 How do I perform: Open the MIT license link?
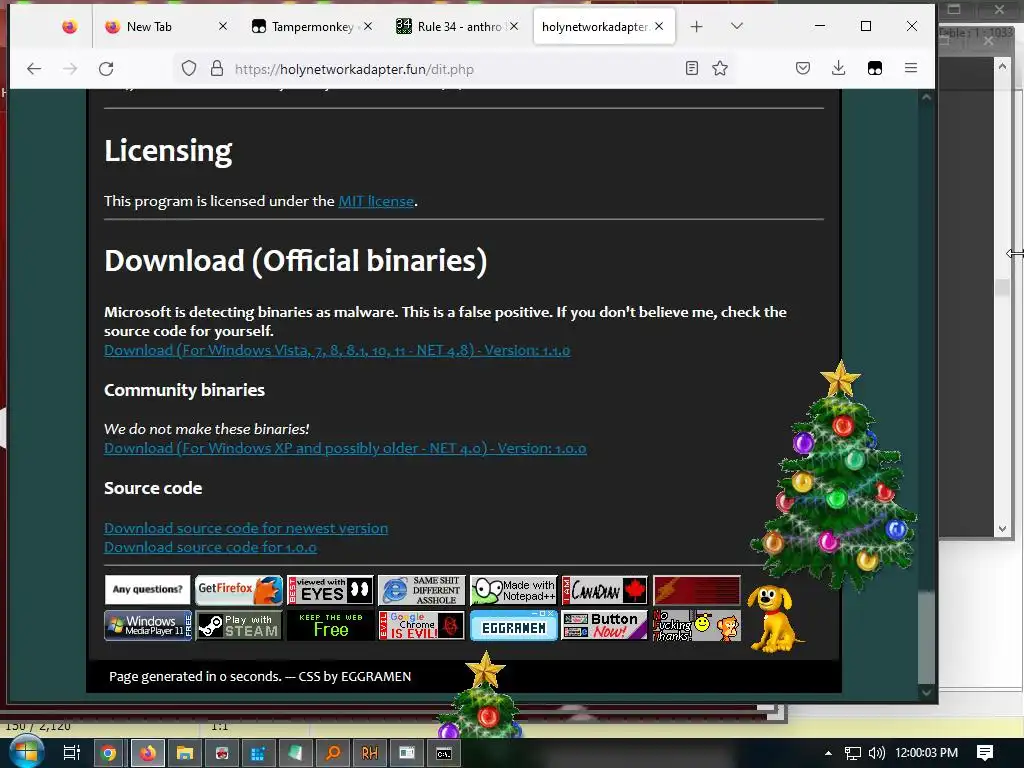pos(376,201)
